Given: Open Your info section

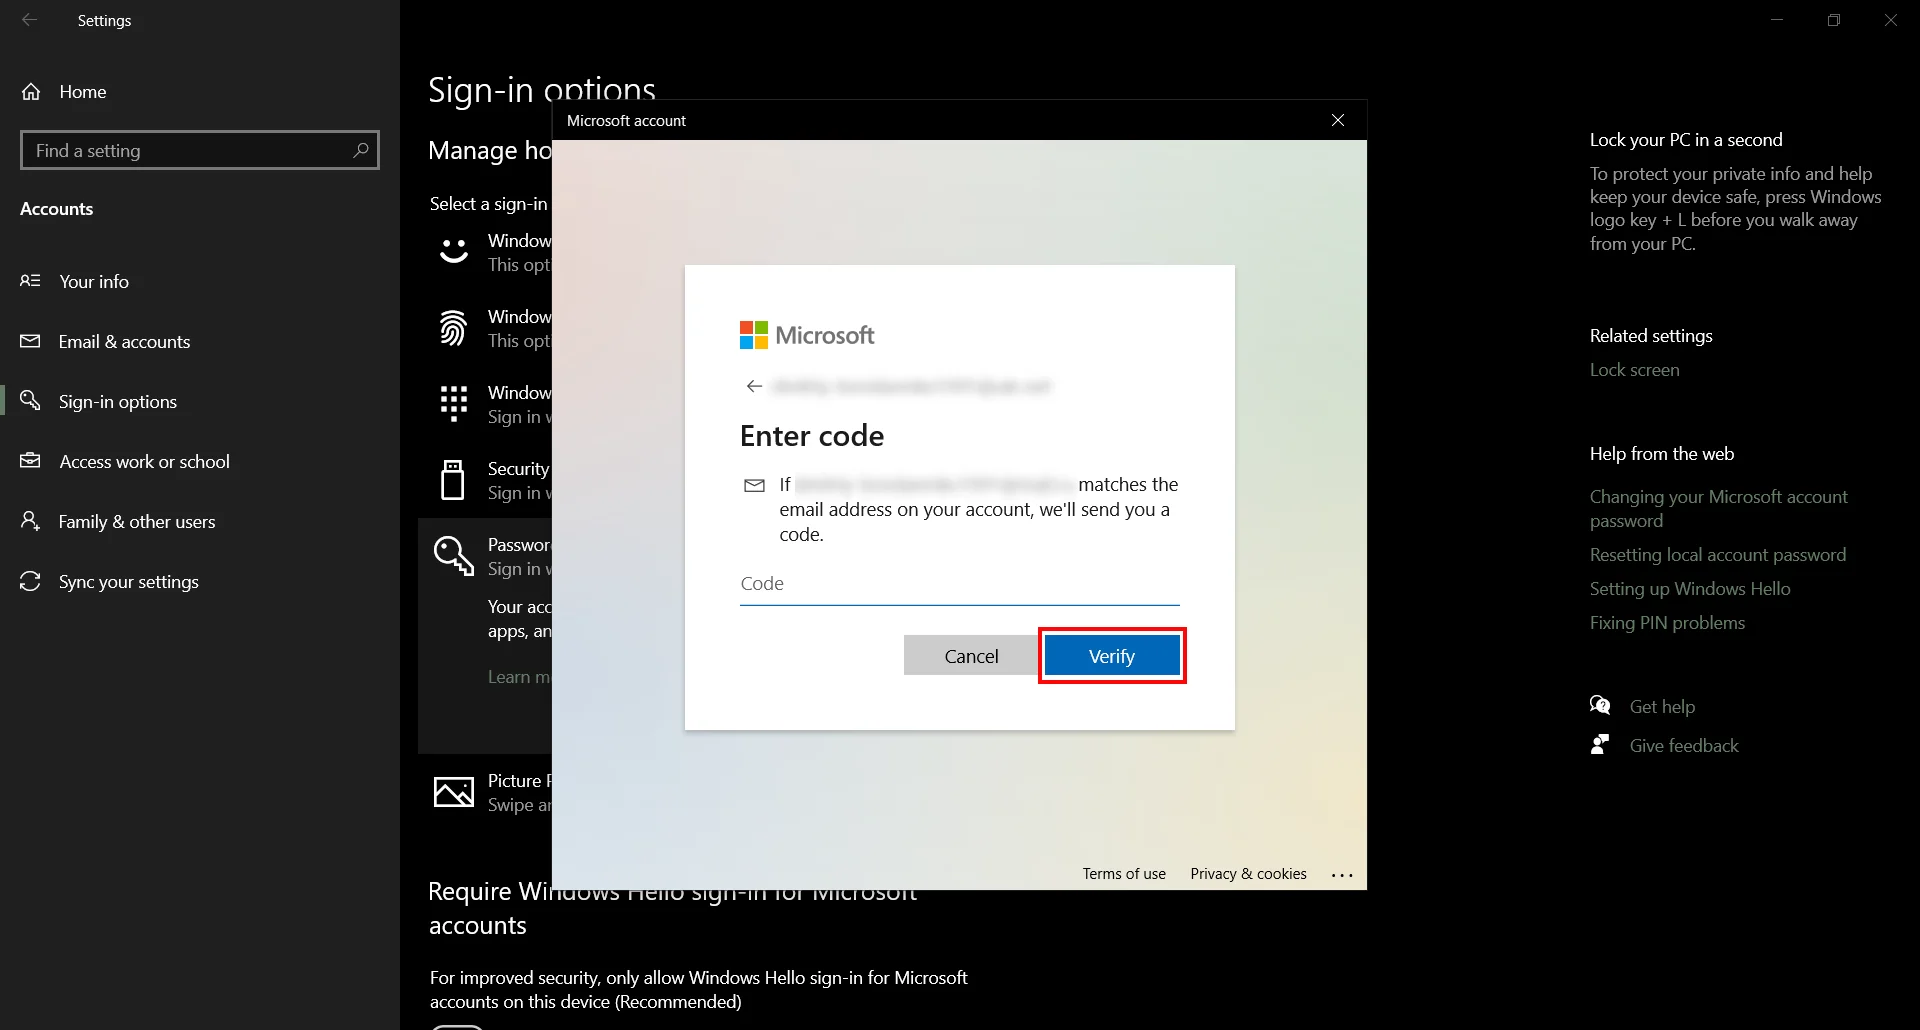Looking at the screenshot, I should (93, 282).
